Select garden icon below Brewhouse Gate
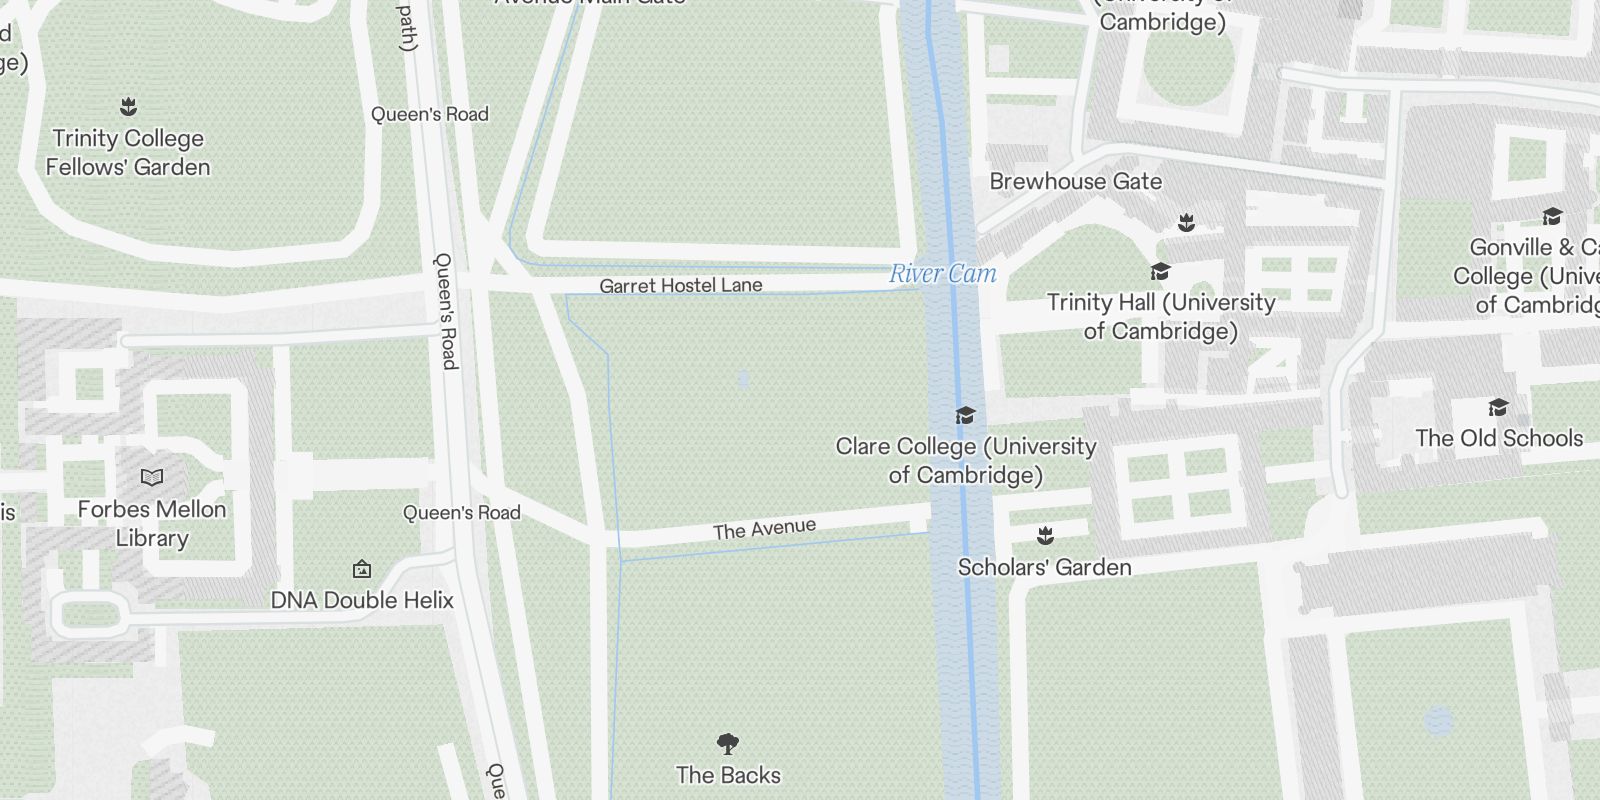 1186,222
